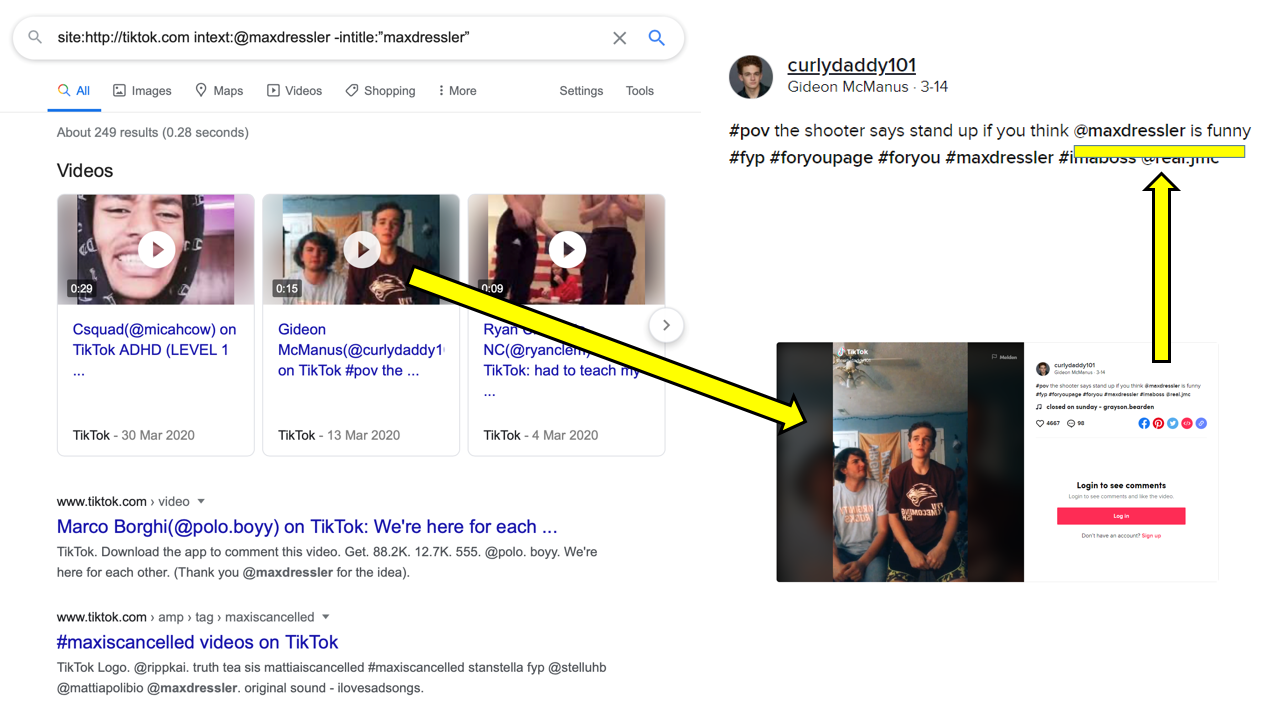Expand options arrow beside www.tiktok.com › video
This screenshot has width=1262, height=716.
click(x=201, y=502)
